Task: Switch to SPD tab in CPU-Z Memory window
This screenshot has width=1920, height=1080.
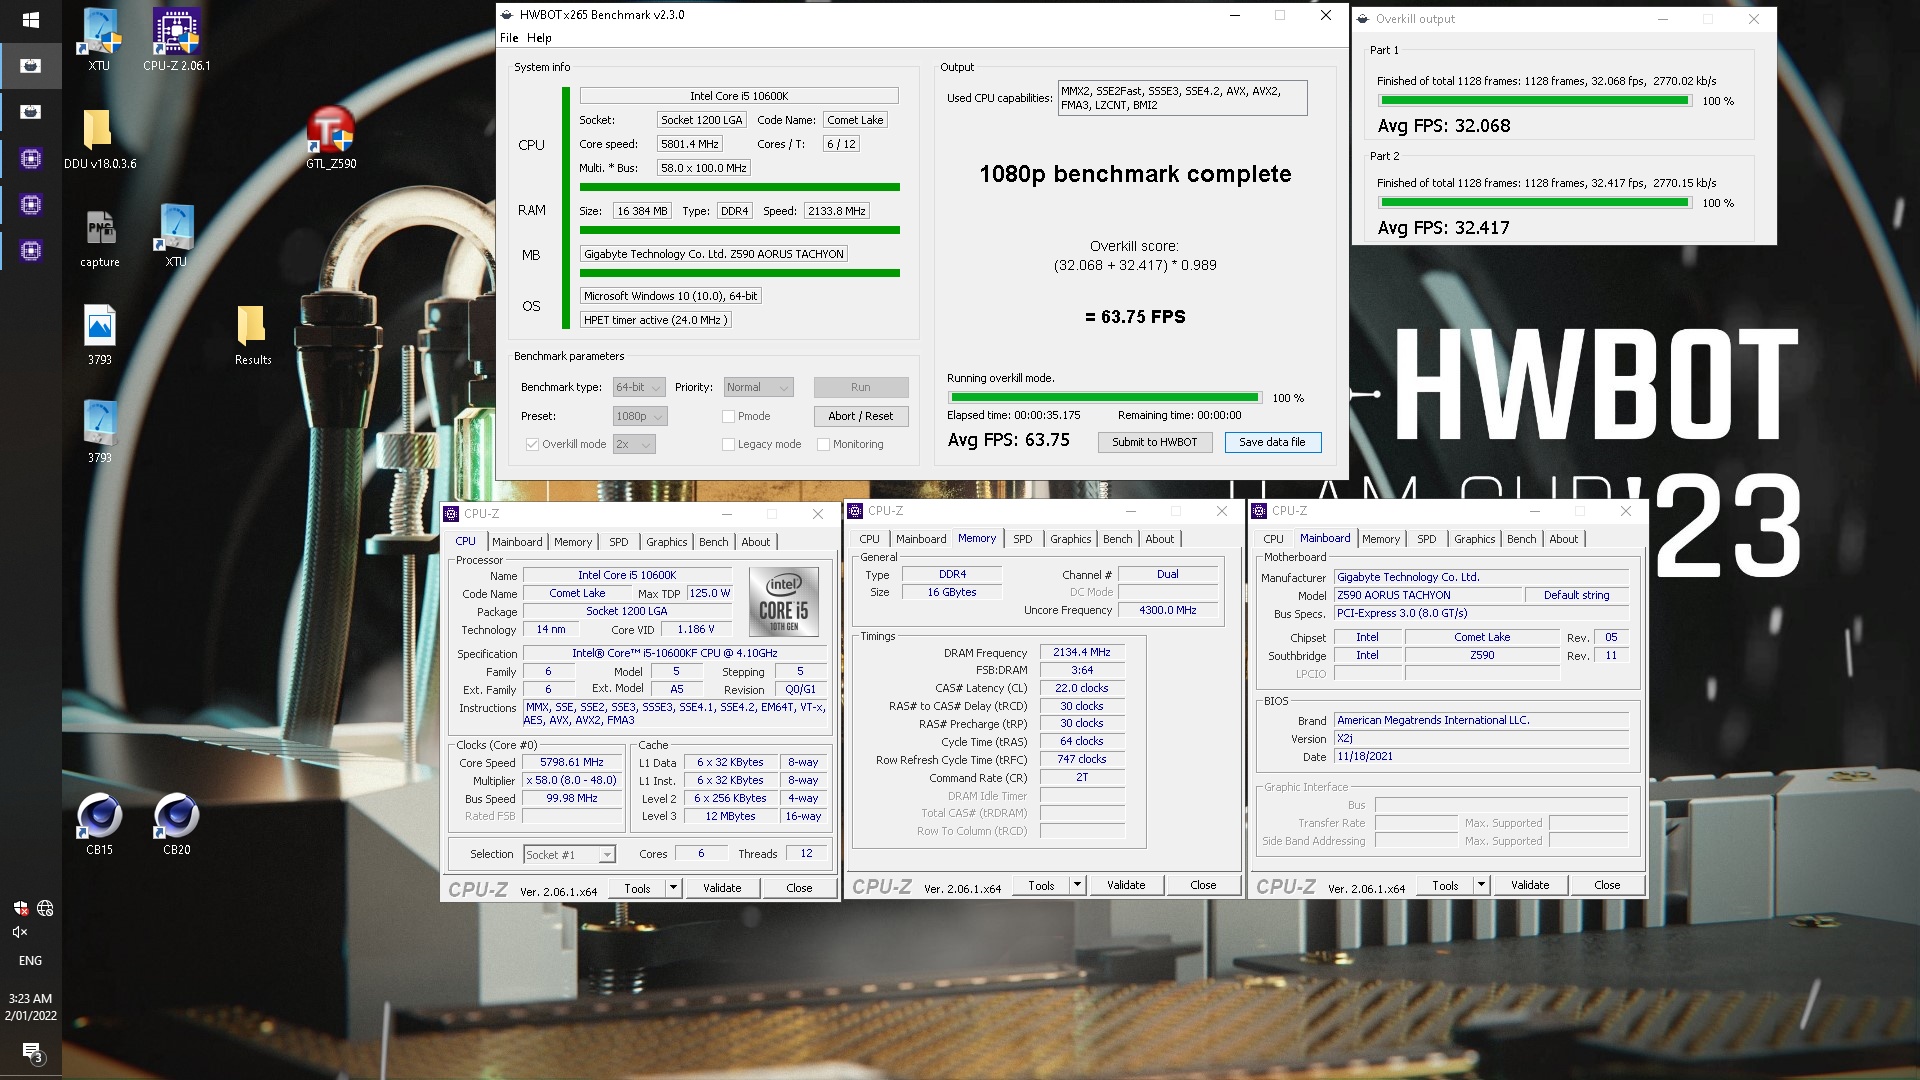Action: (x=1022, y=539)
